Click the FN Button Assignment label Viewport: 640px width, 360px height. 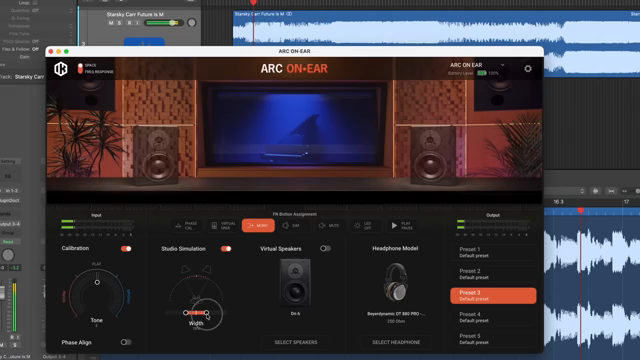click(294, 214)
